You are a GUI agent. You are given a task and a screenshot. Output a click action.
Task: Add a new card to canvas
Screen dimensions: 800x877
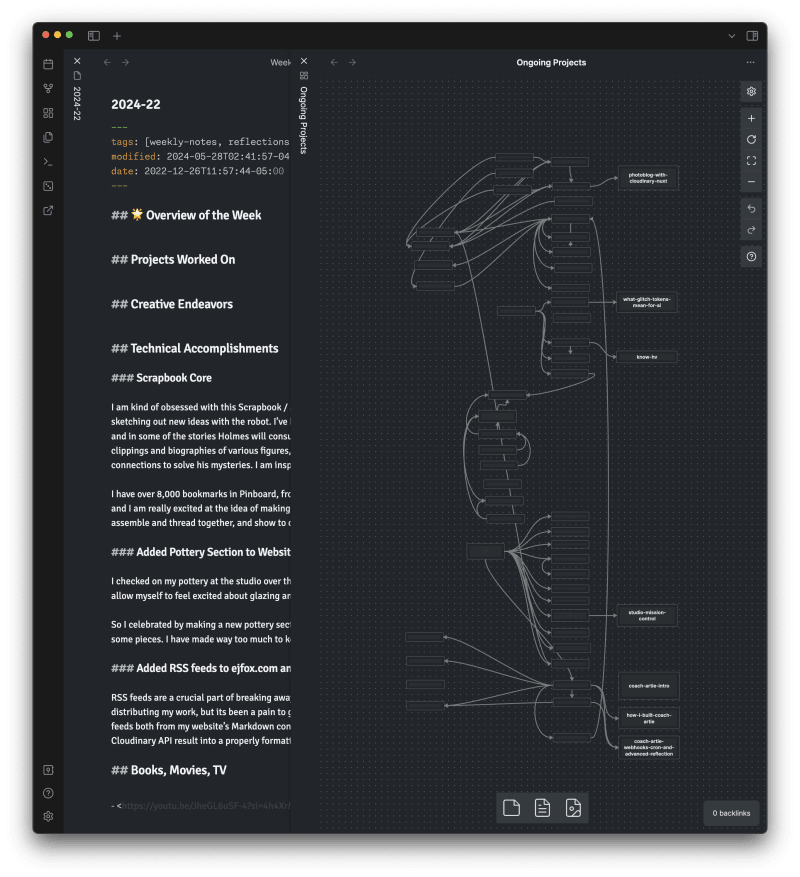click(x=511, y=808)
